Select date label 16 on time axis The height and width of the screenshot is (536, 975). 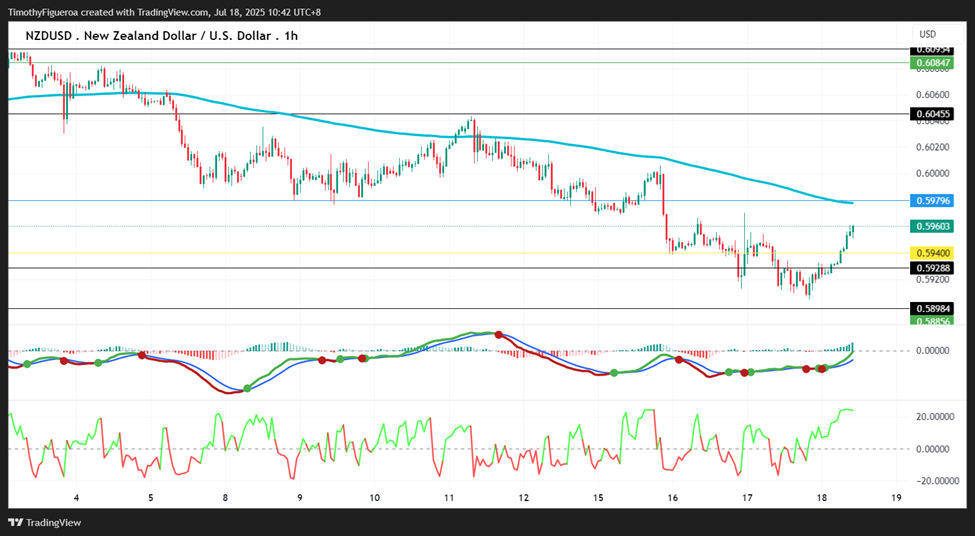(672, 497)
